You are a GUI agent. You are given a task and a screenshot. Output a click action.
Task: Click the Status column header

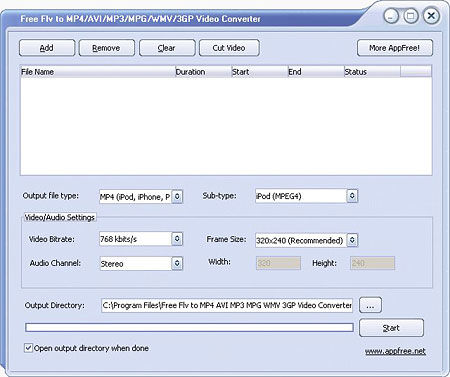click(372, 72)
